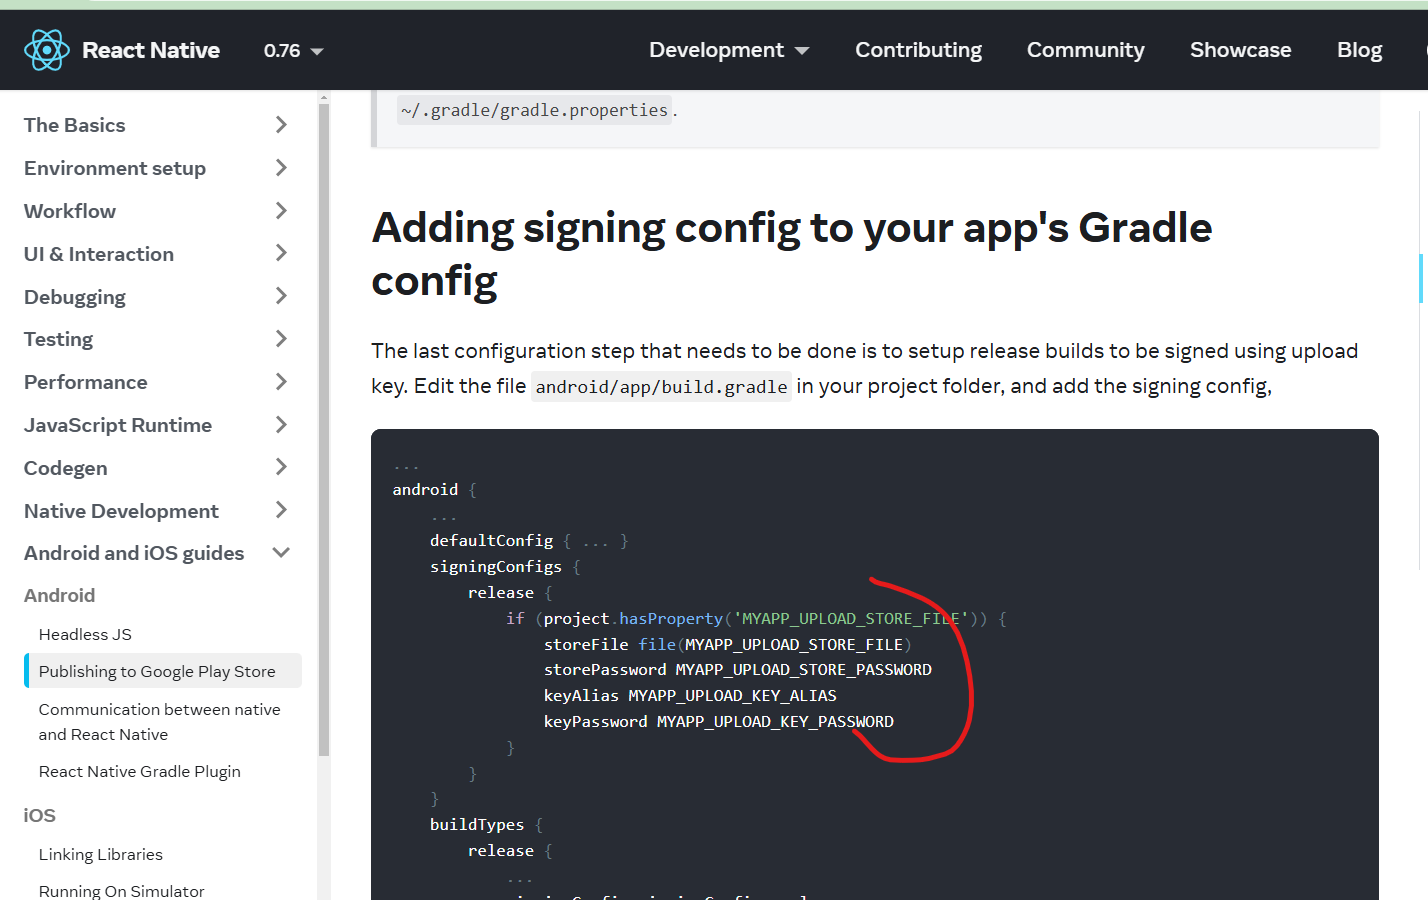Click the Android category label in sidebar
Screen dimensions: 1428x900
60,595
